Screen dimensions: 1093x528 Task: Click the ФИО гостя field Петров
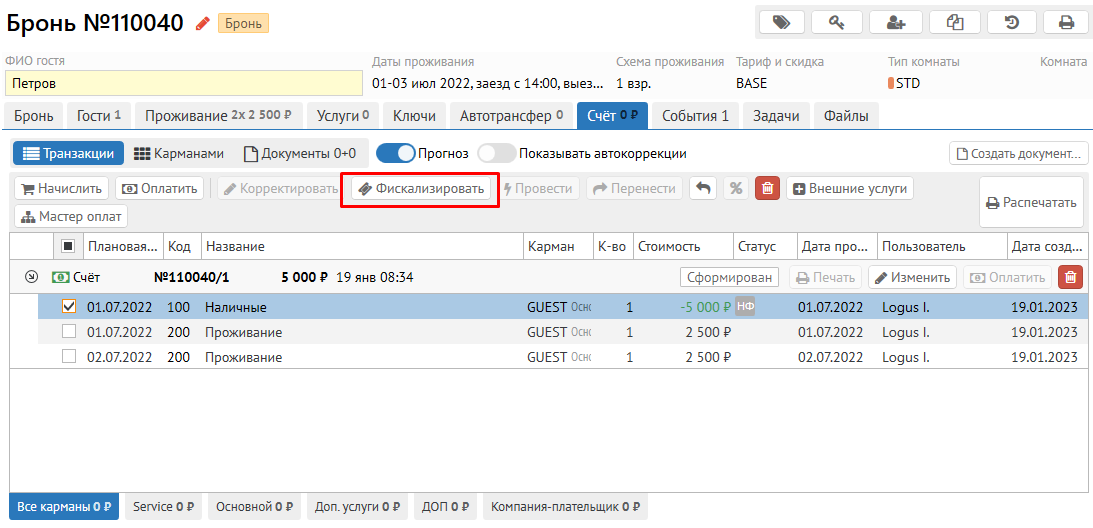click(x=183, y=83)
